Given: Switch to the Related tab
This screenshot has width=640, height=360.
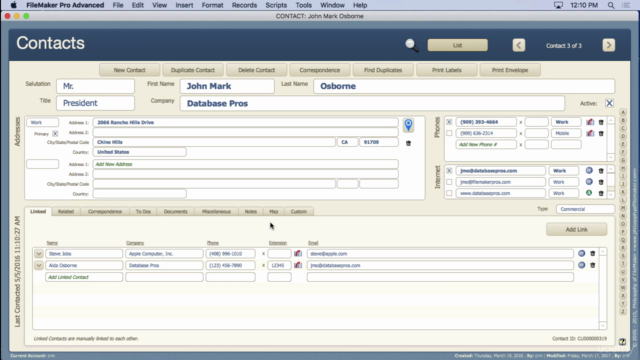Looking at the screenshot, I should coord(66,211).
